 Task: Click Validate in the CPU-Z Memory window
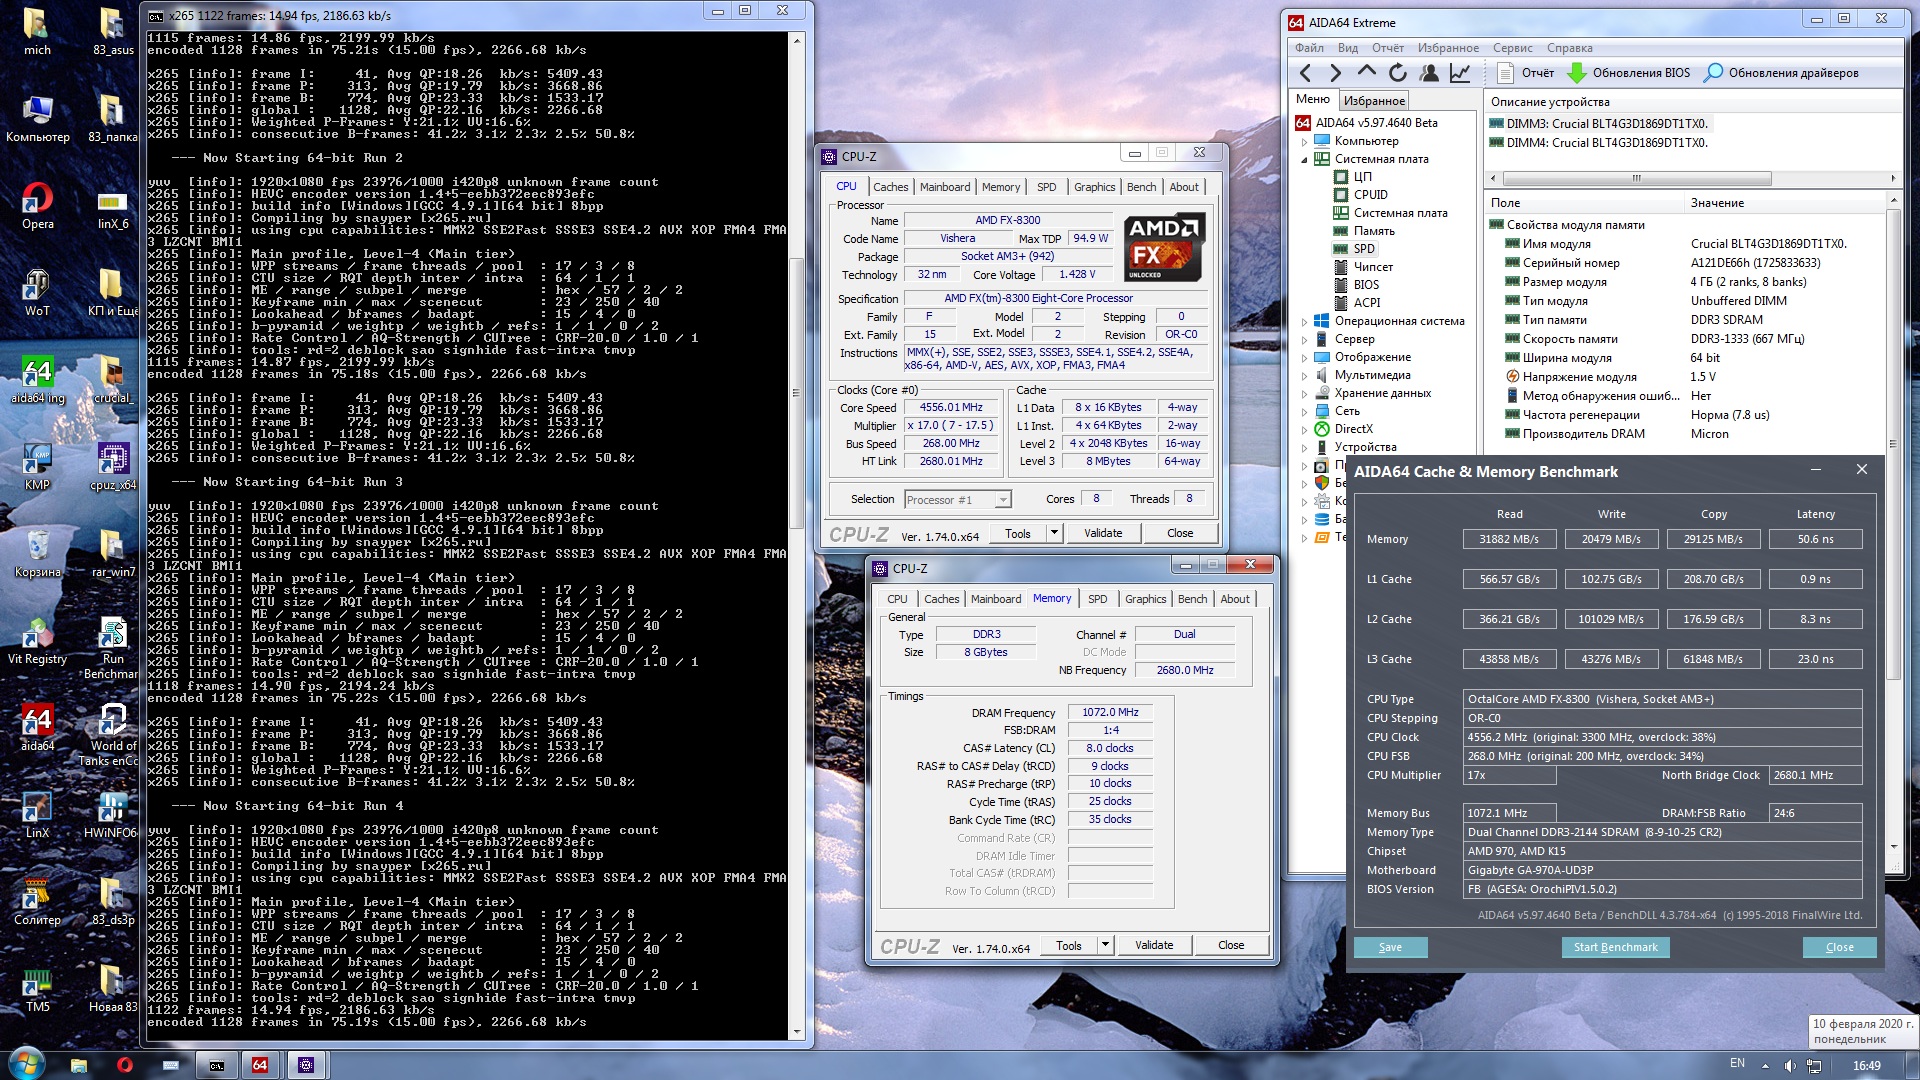1153,945
